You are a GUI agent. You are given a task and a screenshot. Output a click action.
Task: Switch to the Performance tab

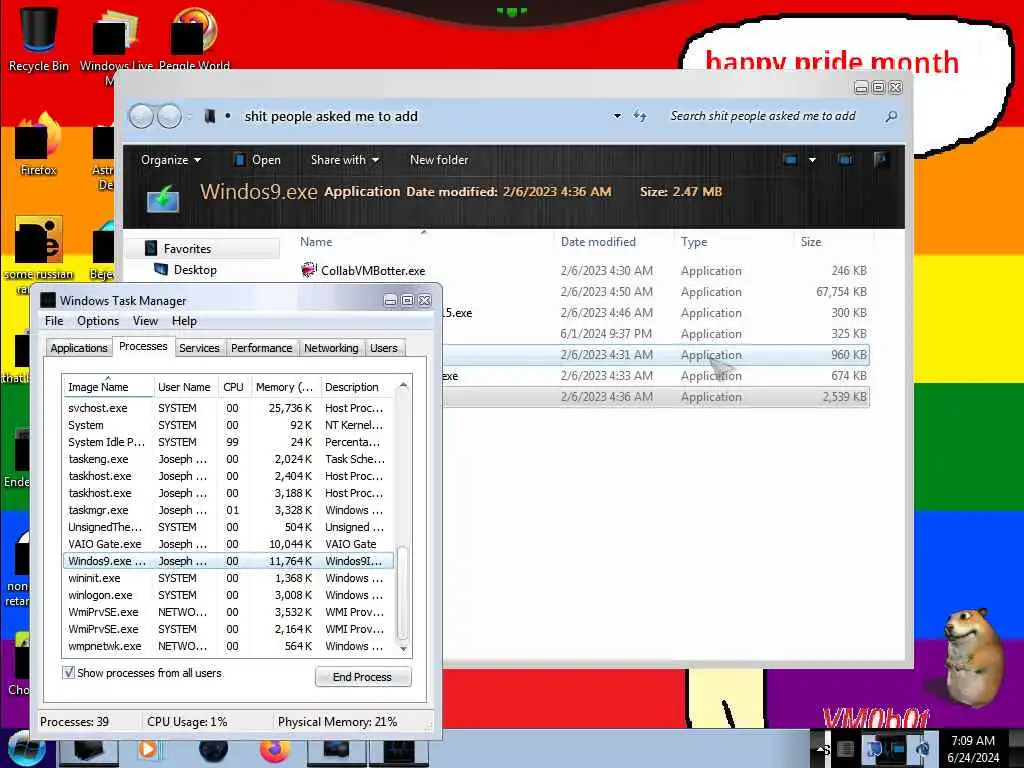[x=261, y=348]
